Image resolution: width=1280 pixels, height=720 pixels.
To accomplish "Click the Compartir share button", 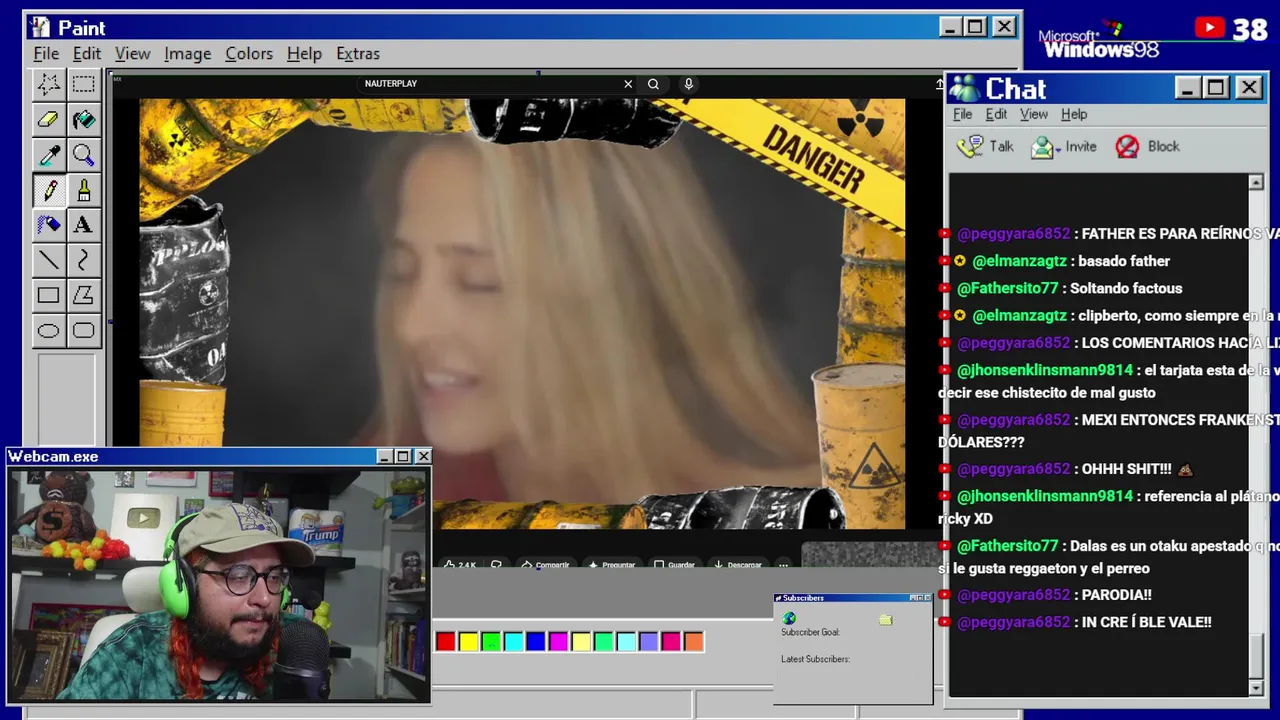I will (545, 565).
